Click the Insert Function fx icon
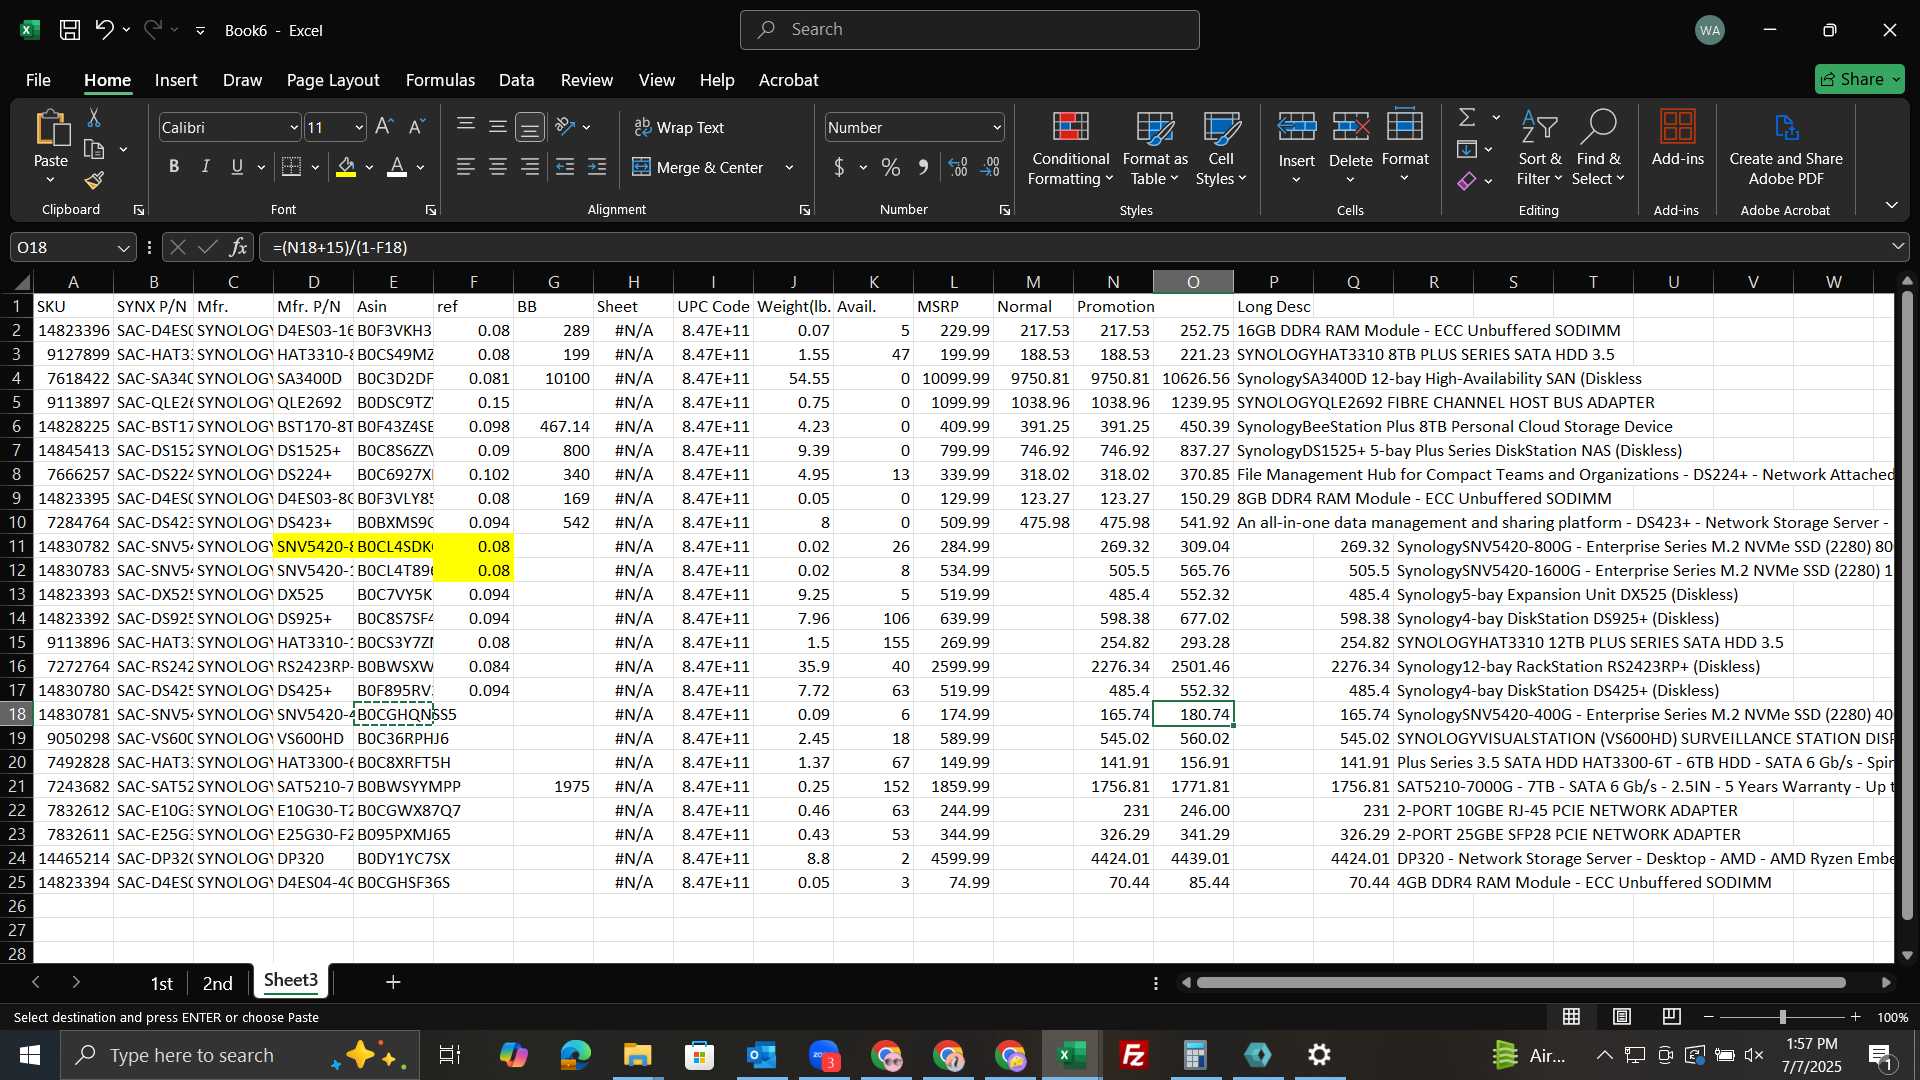 click(x=238, y=247)
